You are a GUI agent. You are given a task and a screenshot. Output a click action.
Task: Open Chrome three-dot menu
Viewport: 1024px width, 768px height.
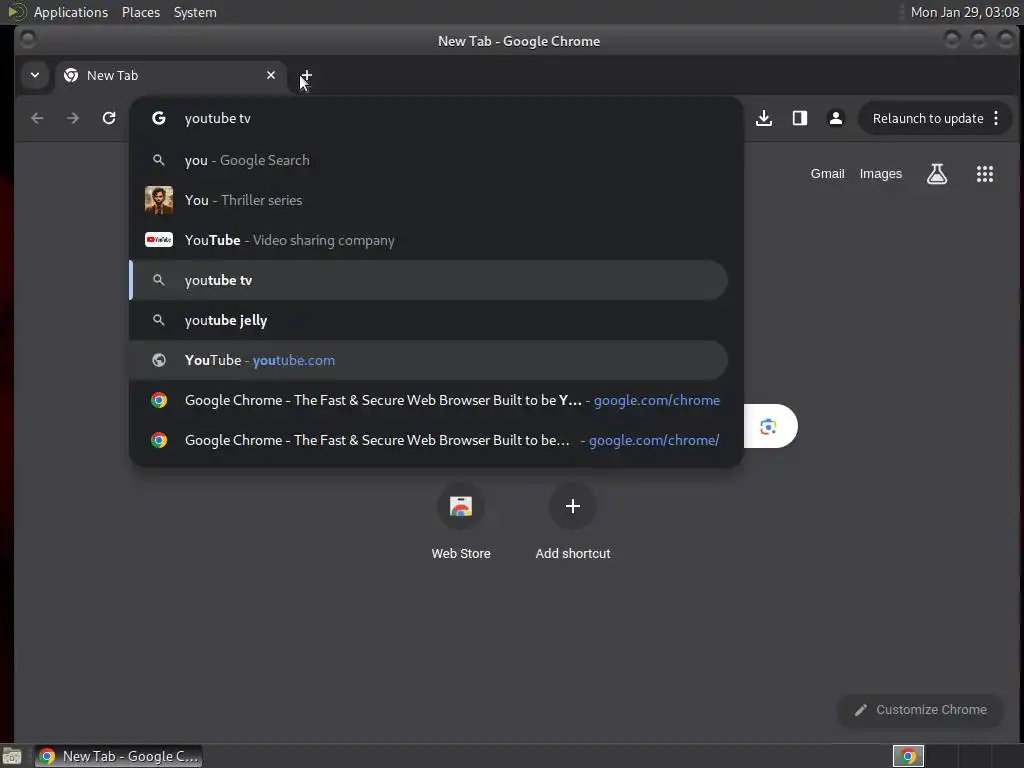click(x=996, y=118)
